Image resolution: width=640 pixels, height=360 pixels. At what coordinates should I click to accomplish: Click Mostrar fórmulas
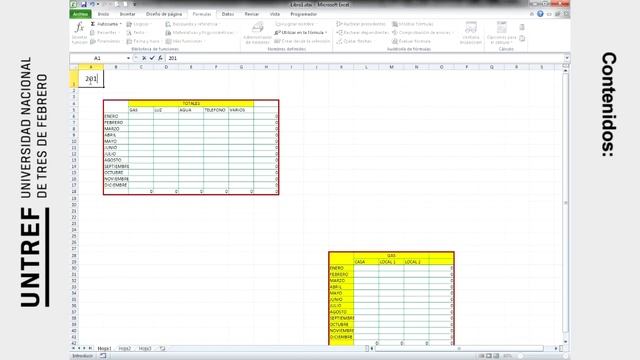click(x=413, y=24)
